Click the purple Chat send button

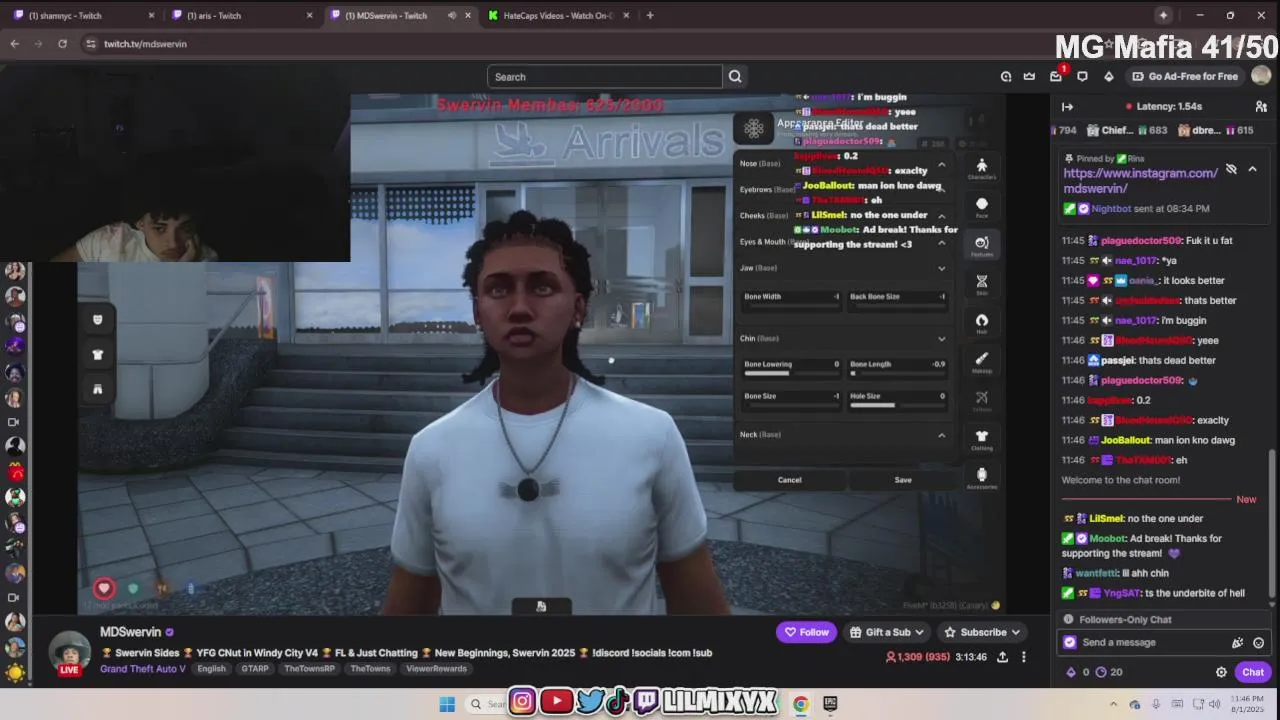[x=1253, y=672]
